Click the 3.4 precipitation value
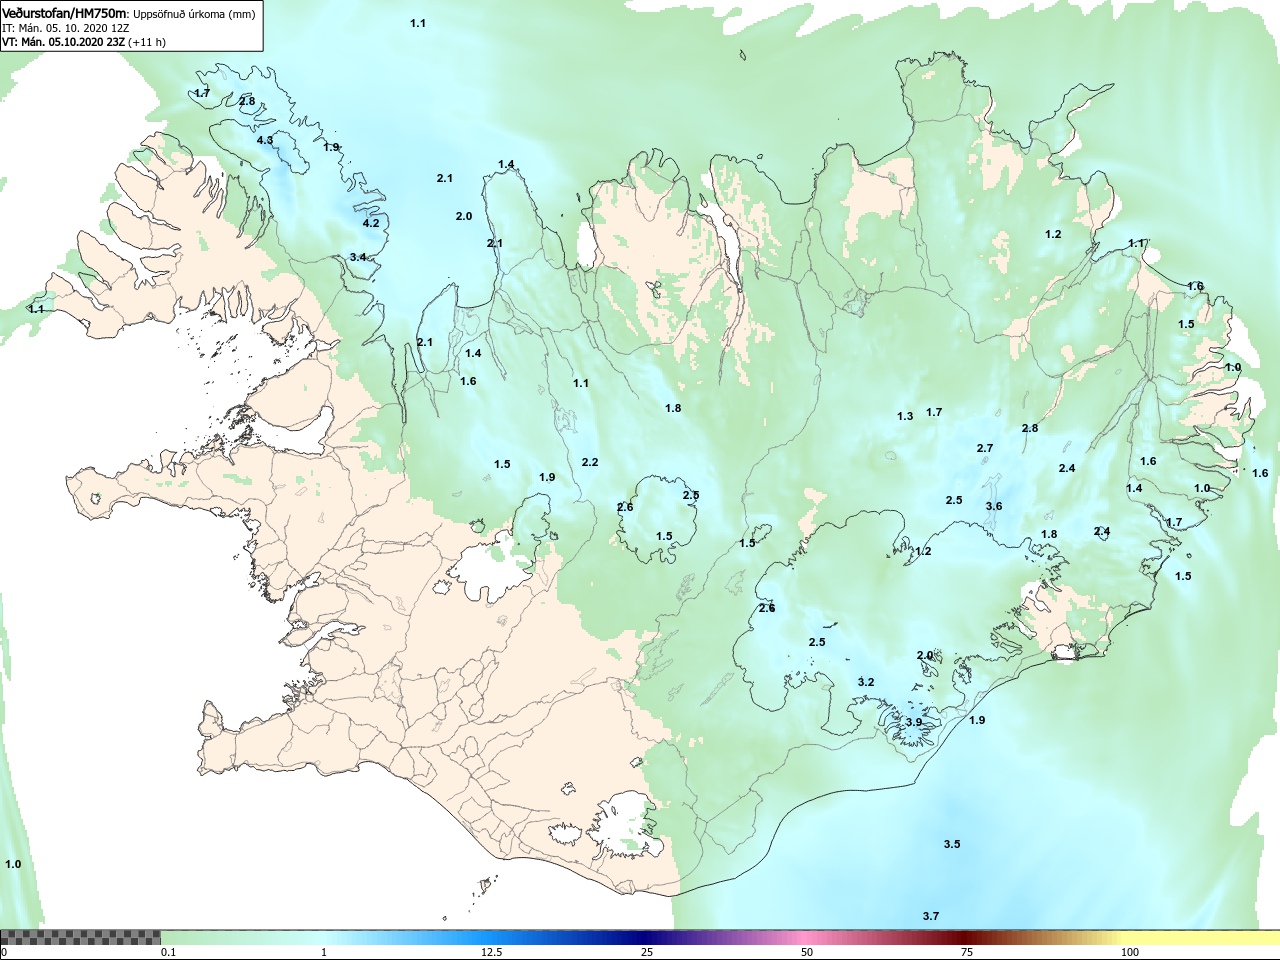1280x960 pixels. pos(358,257)
